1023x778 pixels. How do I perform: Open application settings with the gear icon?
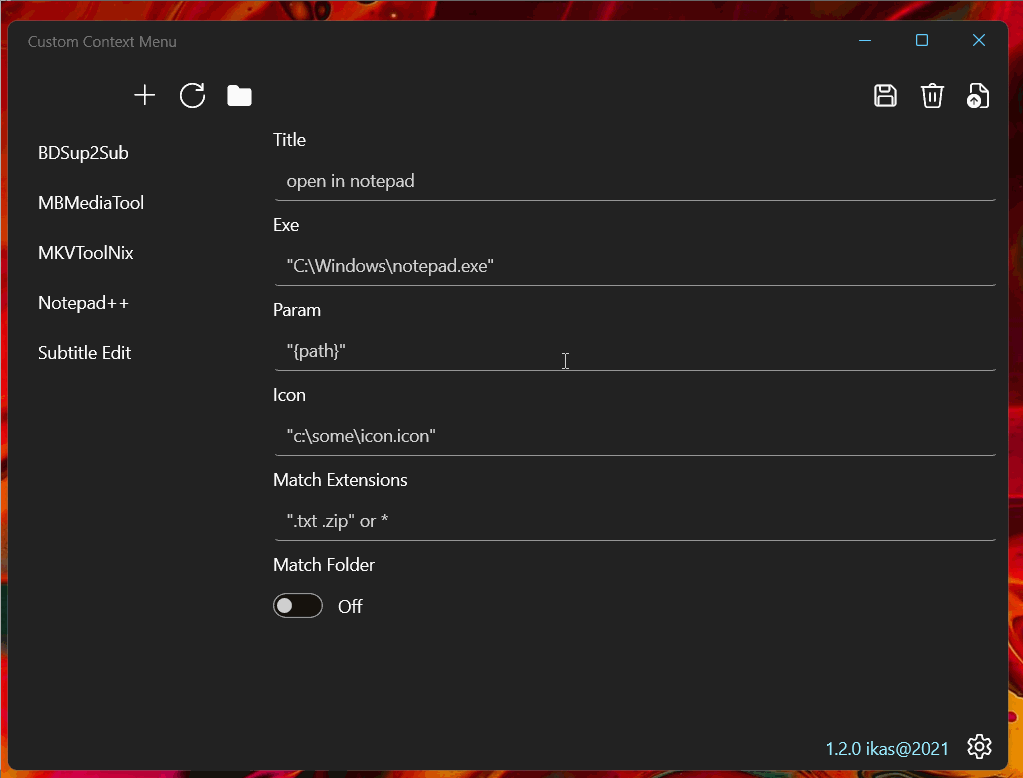[978, 746]
